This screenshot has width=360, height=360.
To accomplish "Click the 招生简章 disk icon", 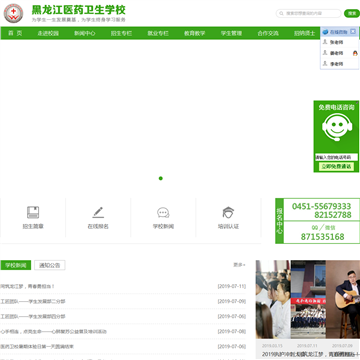I will (33, 213).
